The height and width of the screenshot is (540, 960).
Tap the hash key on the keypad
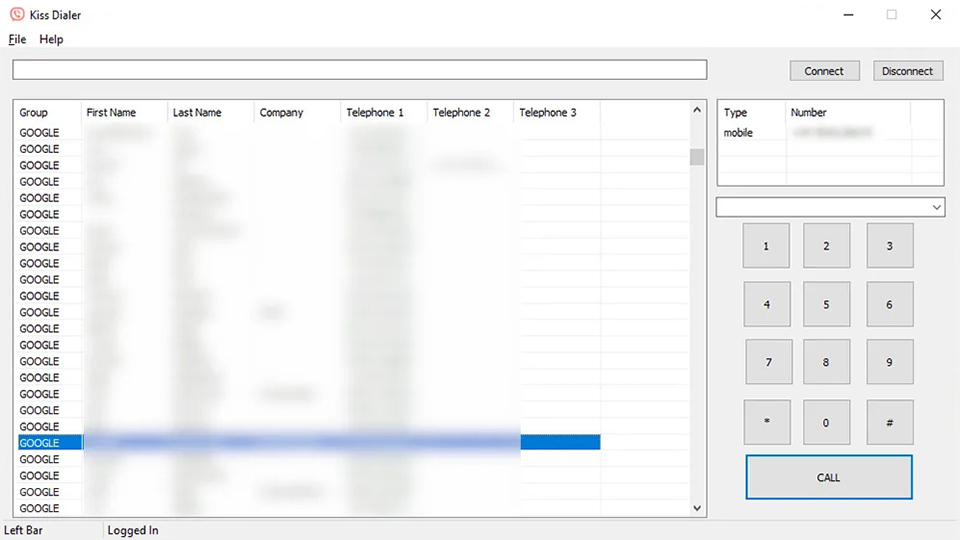[x=890, y=422]
